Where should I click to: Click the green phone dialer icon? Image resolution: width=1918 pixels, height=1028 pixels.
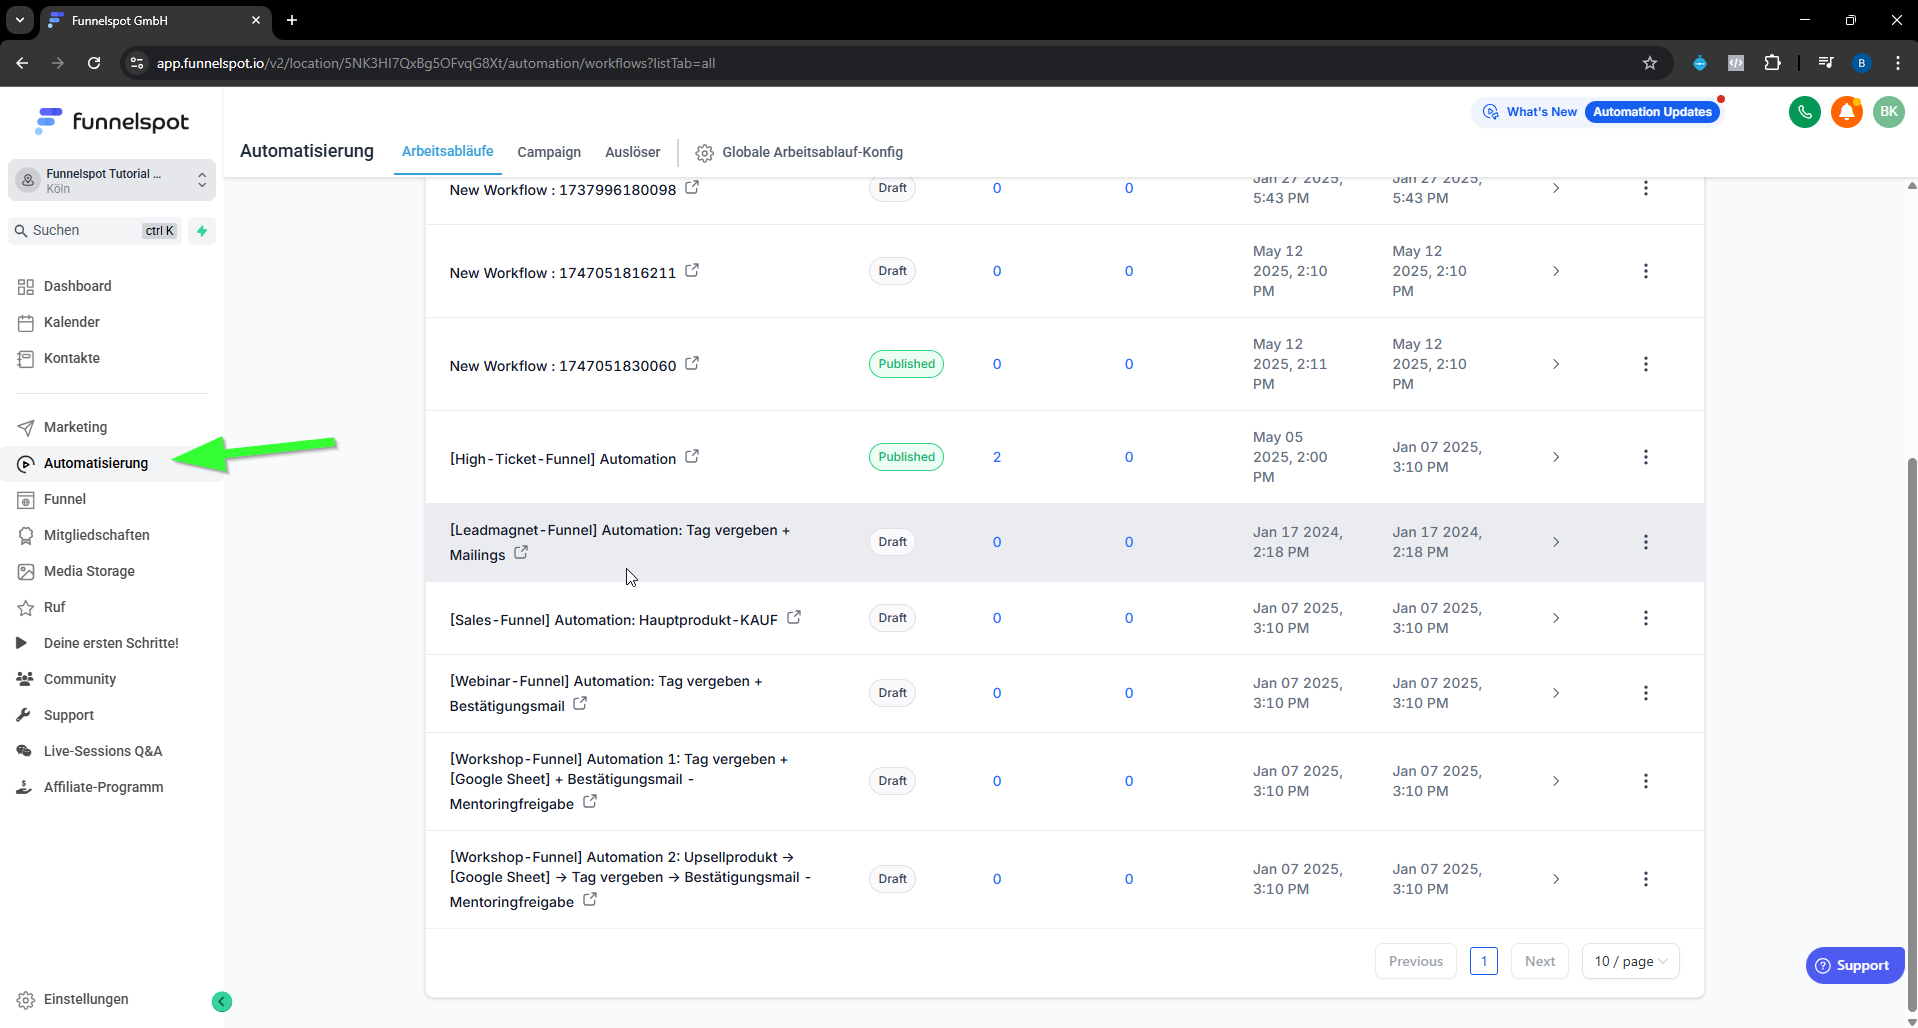(x=1804, y=112)
